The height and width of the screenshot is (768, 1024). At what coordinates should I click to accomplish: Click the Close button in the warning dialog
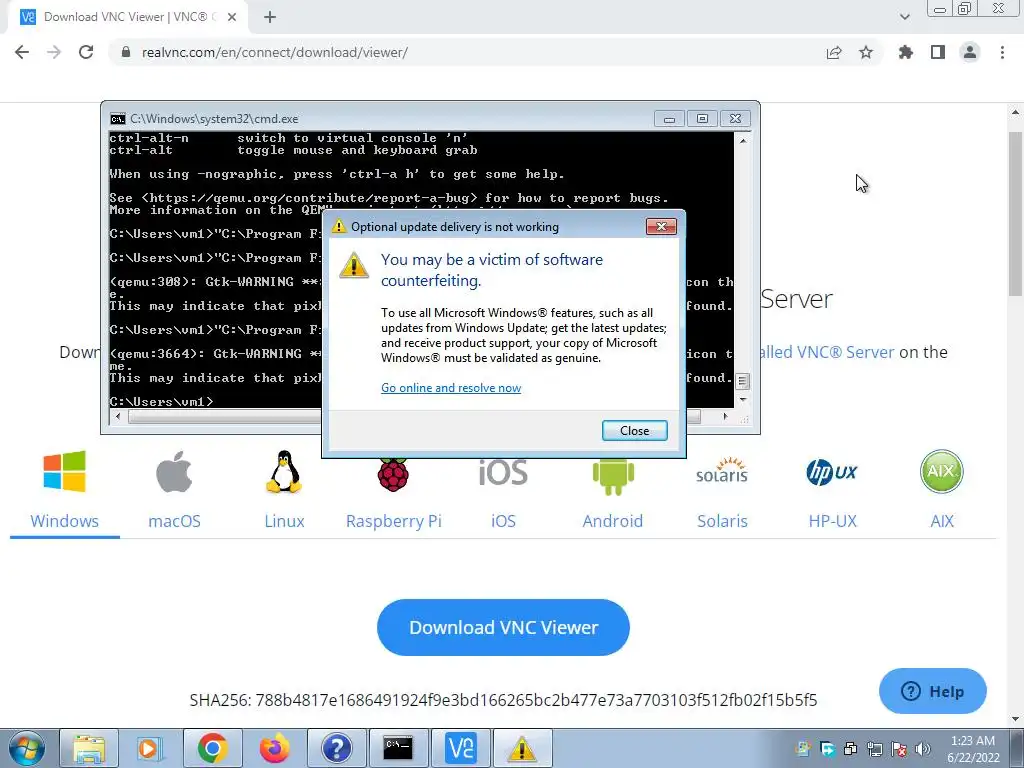pos(634,430)
